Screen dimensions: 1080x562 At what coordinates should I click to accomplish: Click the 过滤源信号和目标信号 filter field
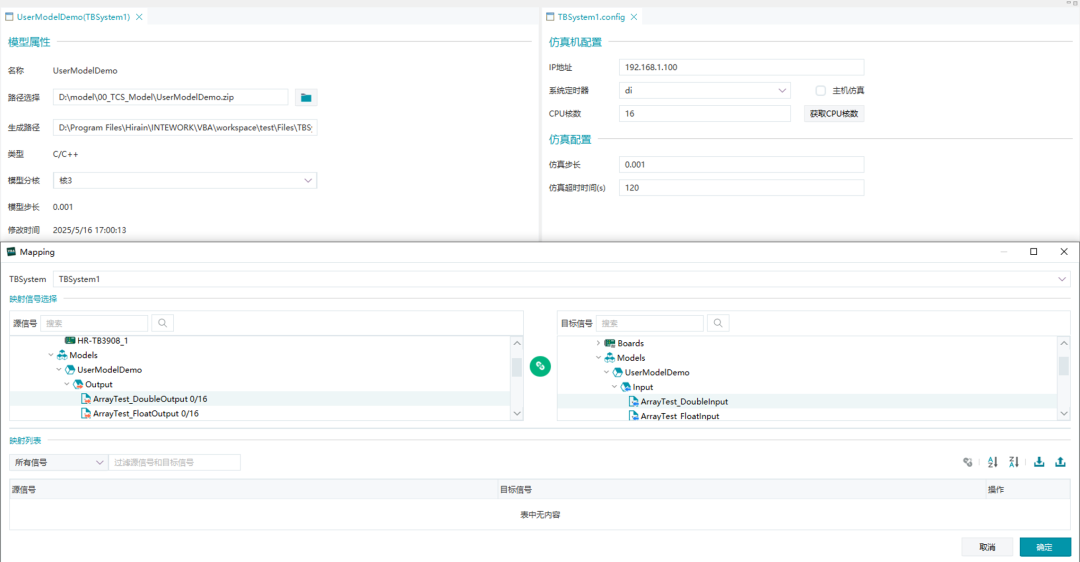point(174,462)
